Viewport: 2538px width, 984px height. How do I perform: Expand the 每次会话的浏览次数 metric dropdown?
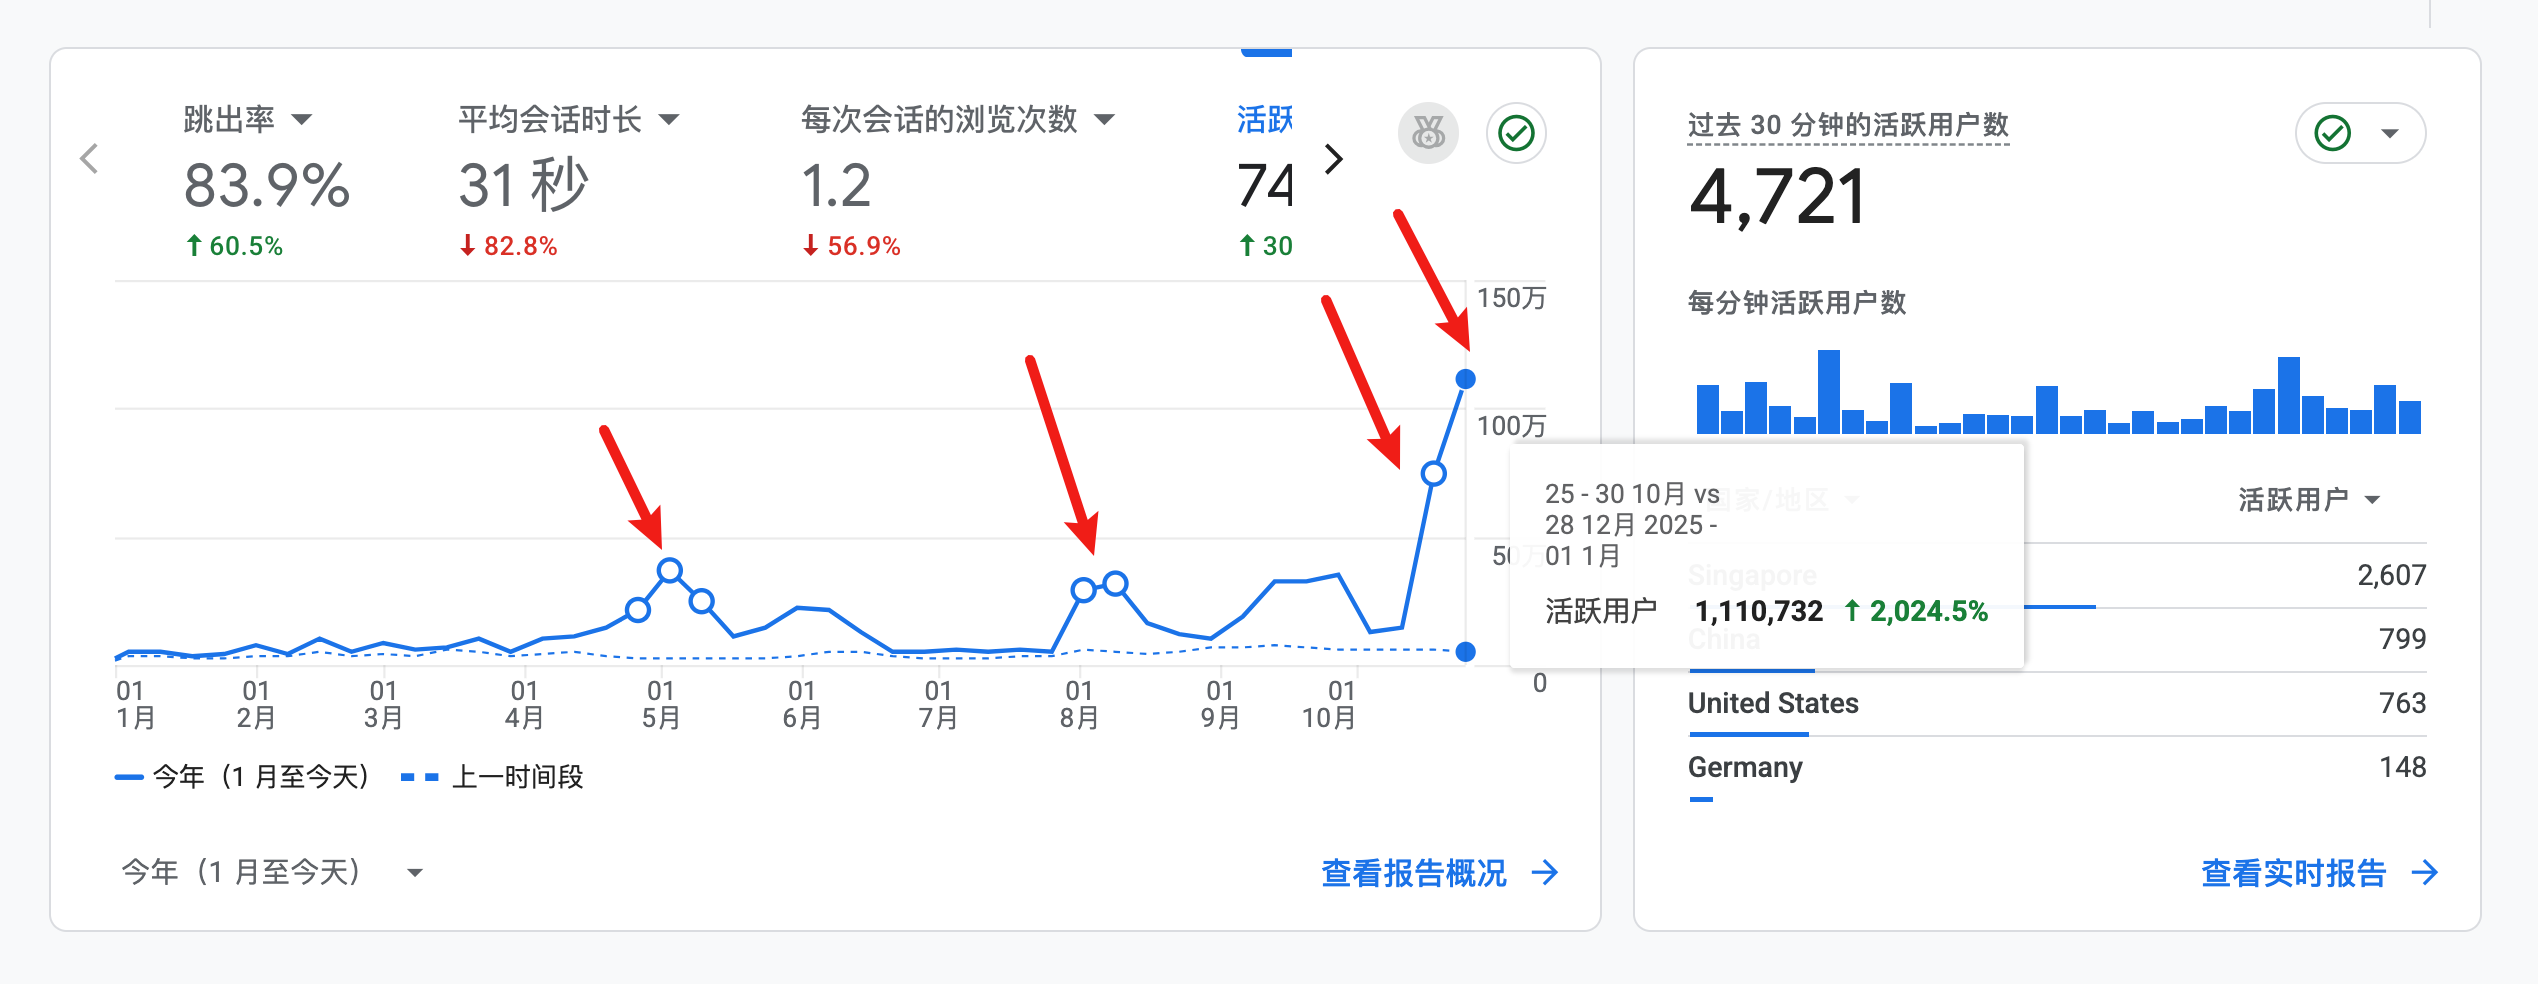pos(1105,120)
